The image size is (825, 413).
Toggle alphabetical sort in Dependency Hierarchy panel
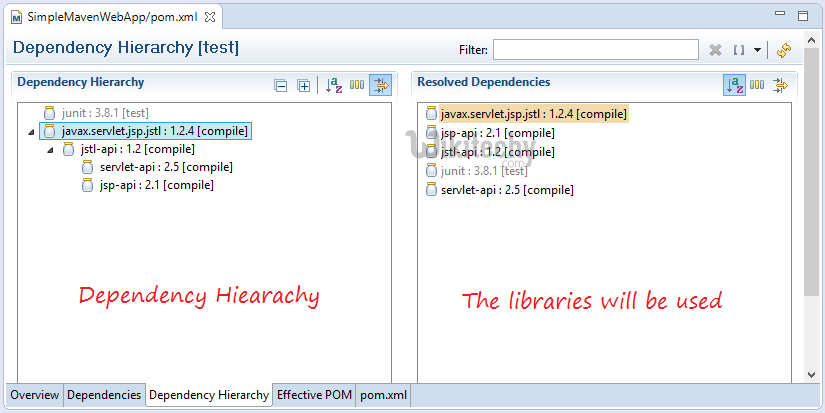coord(335,86)
